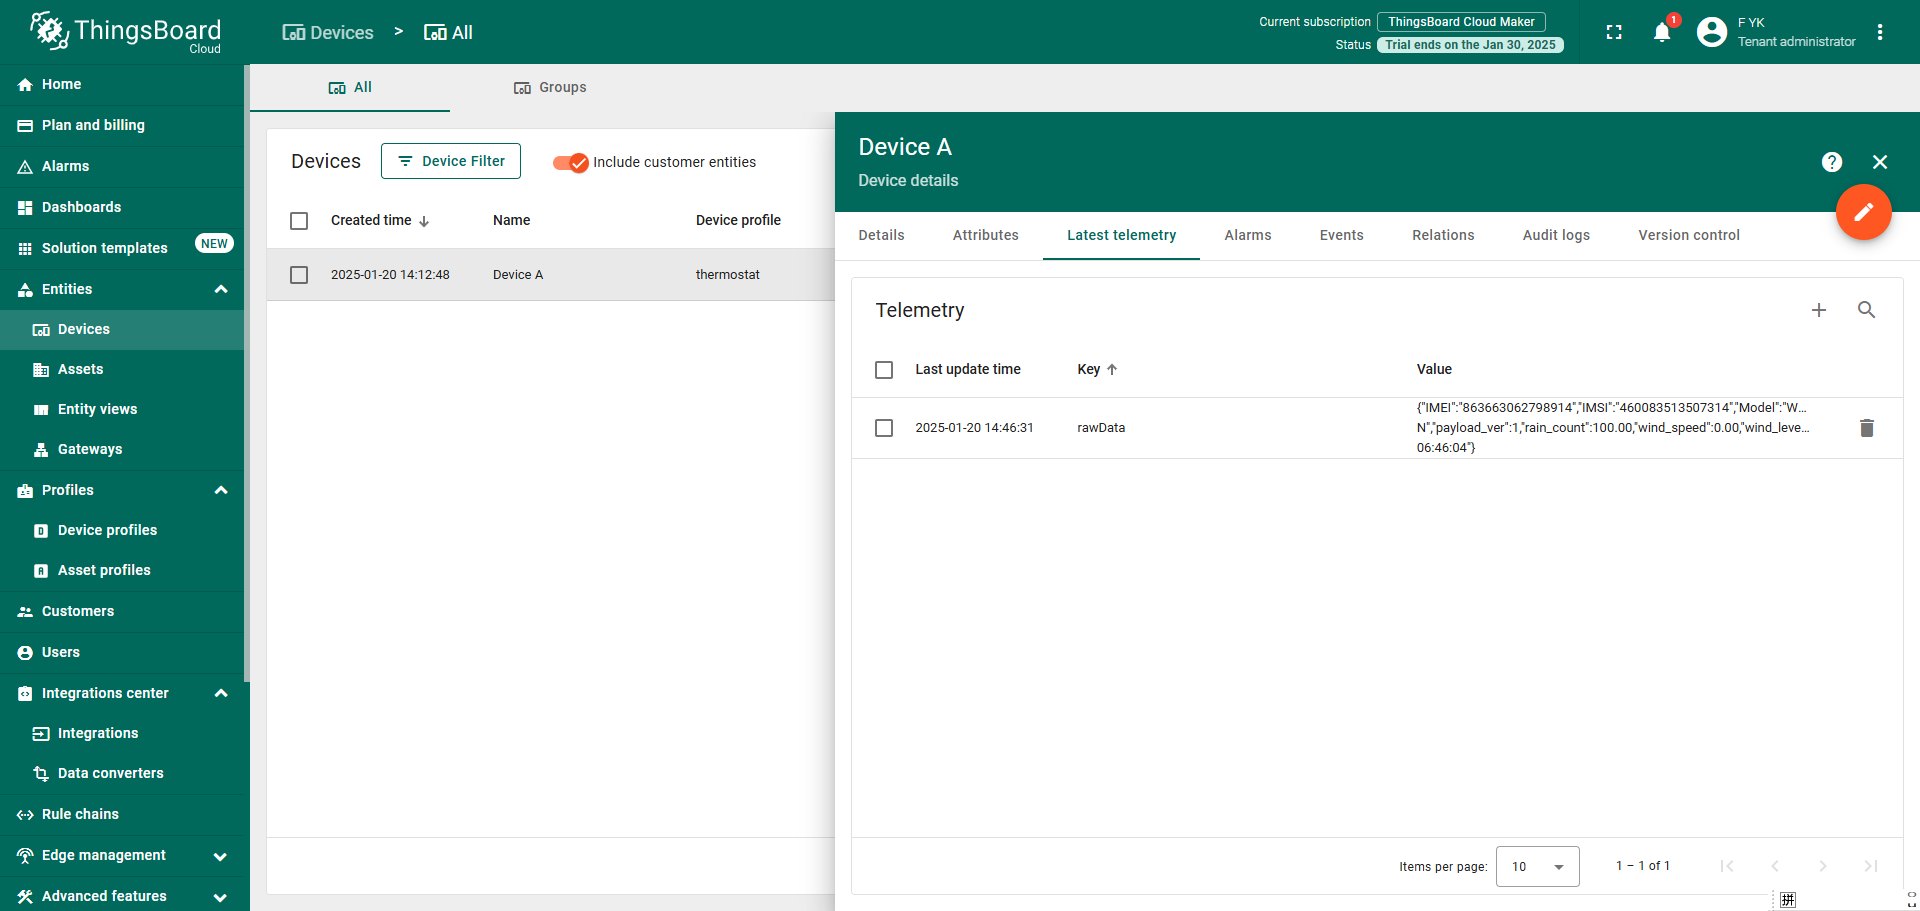The width and height of the screenshot is (1920, 911).
Task: Open Plan and billing page
Action: click(122, 125)
